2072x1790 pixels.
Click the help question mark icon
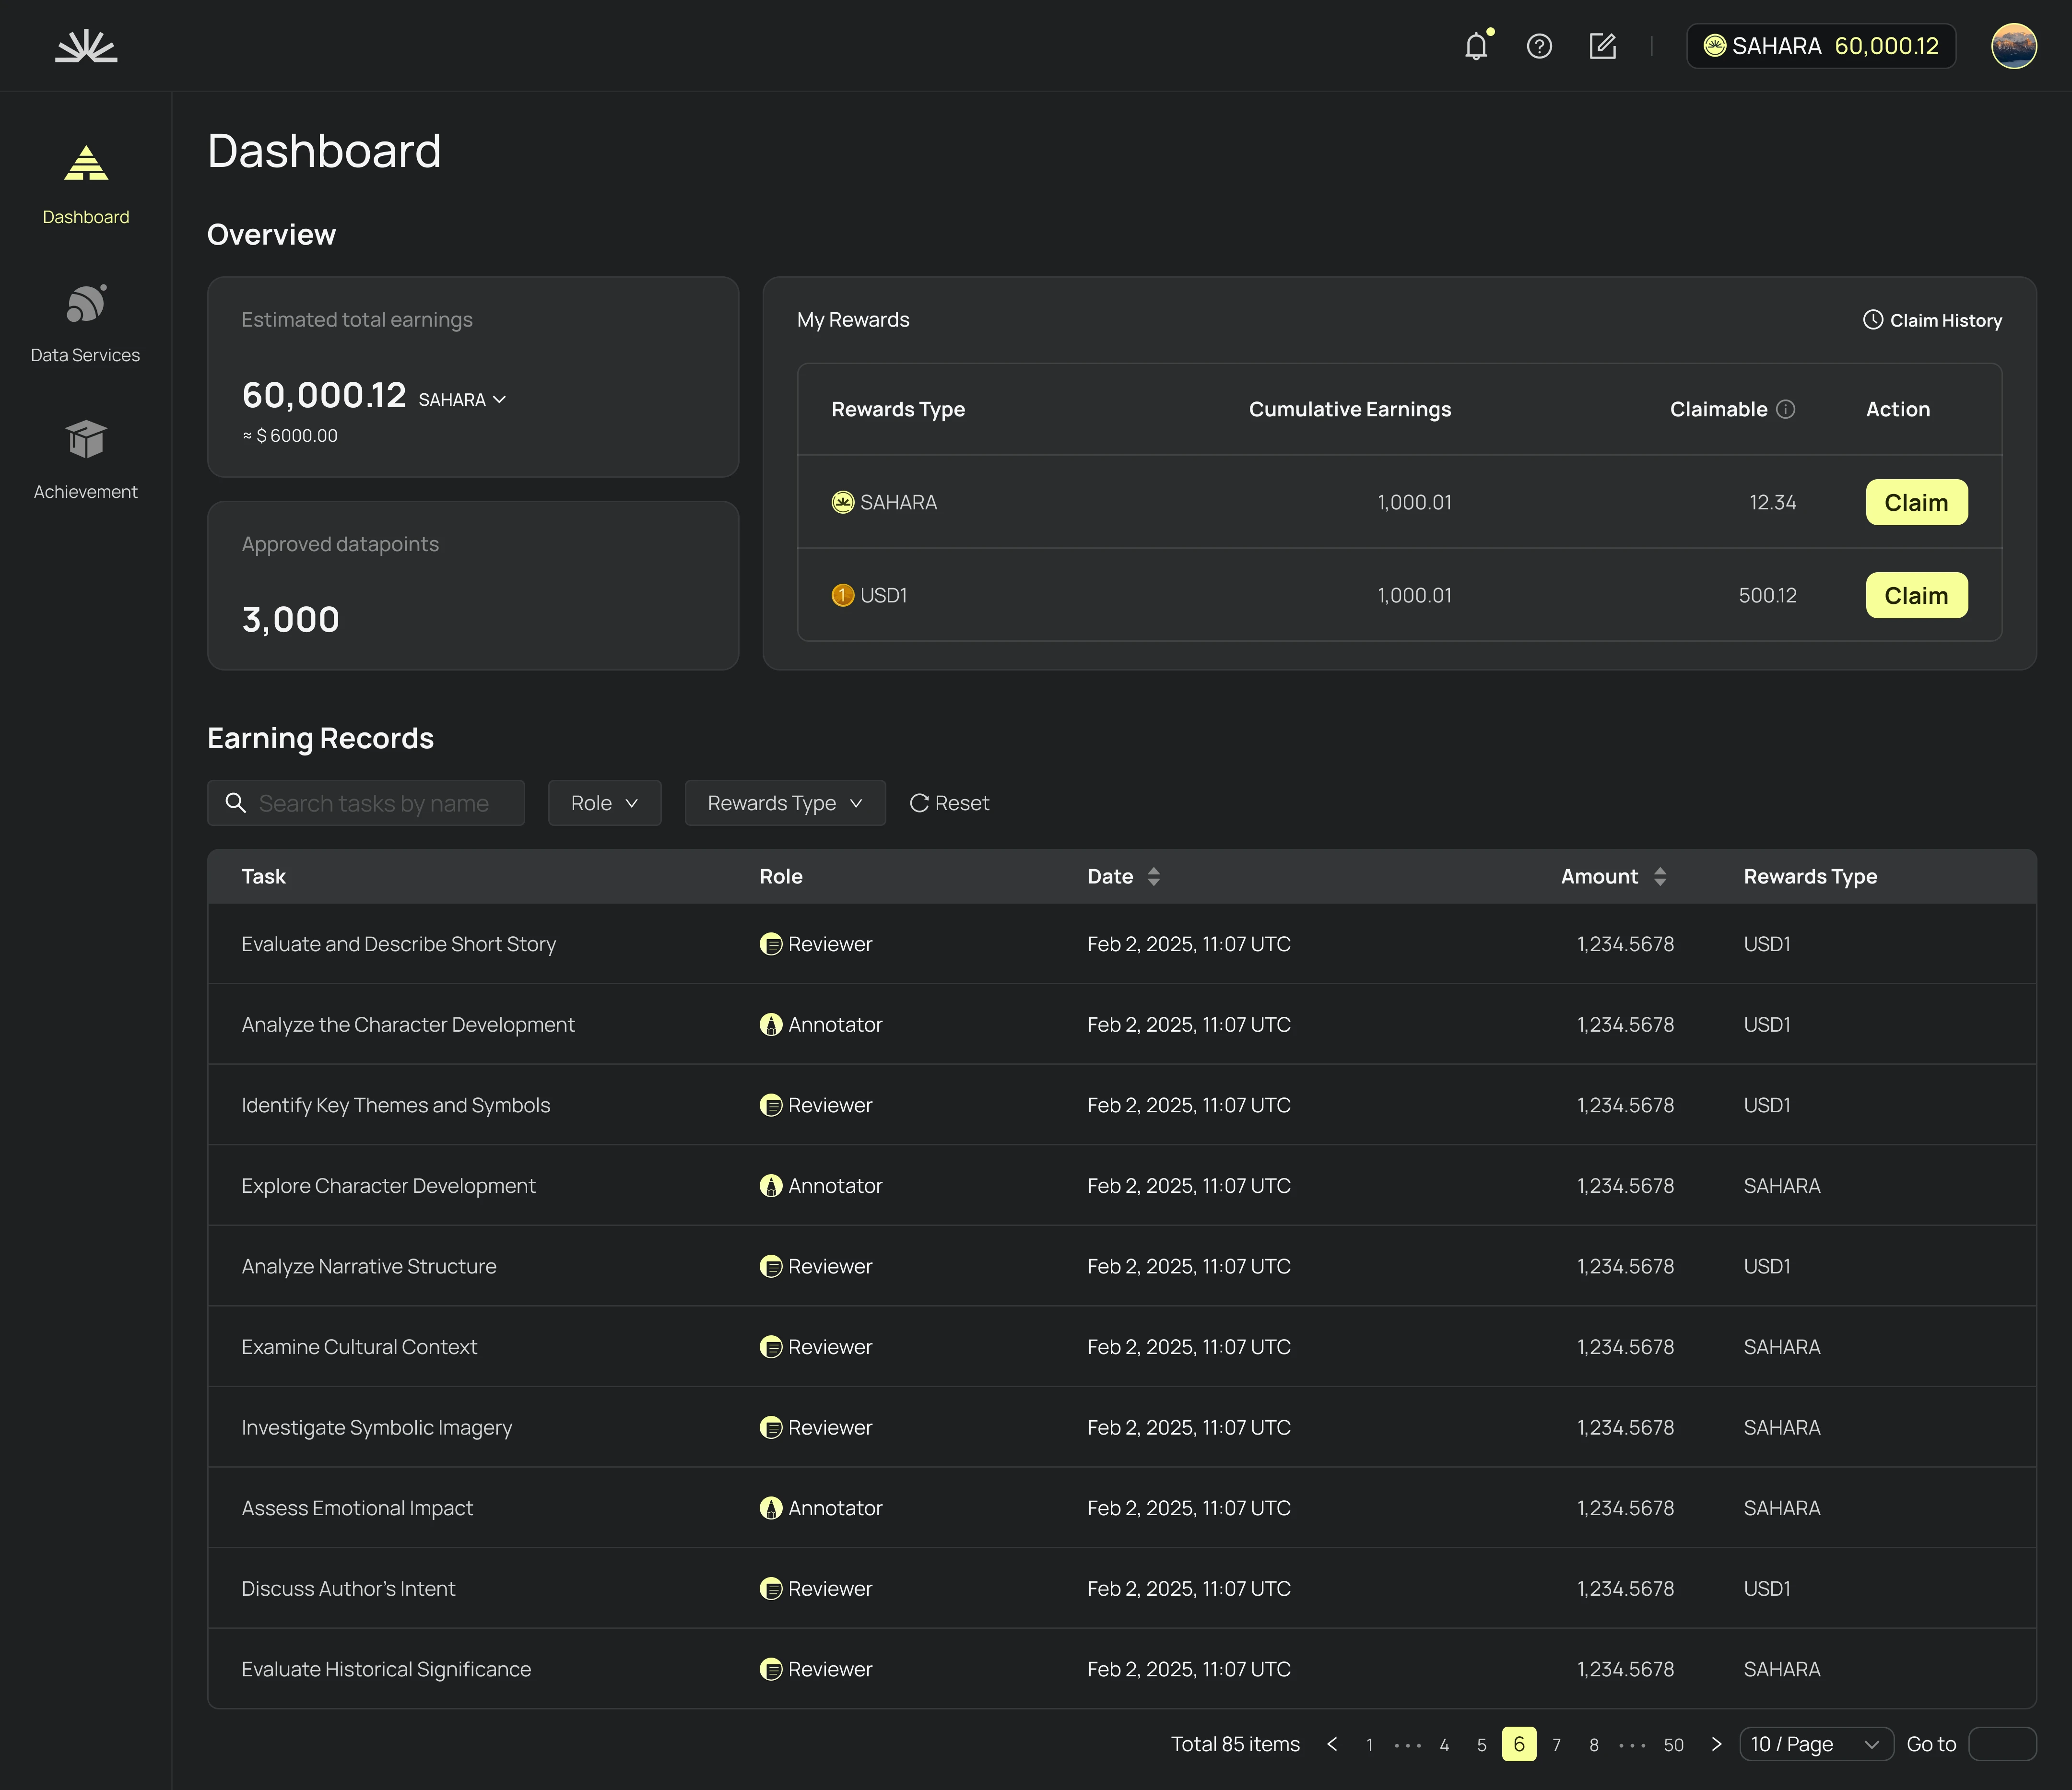(1539, 46)
